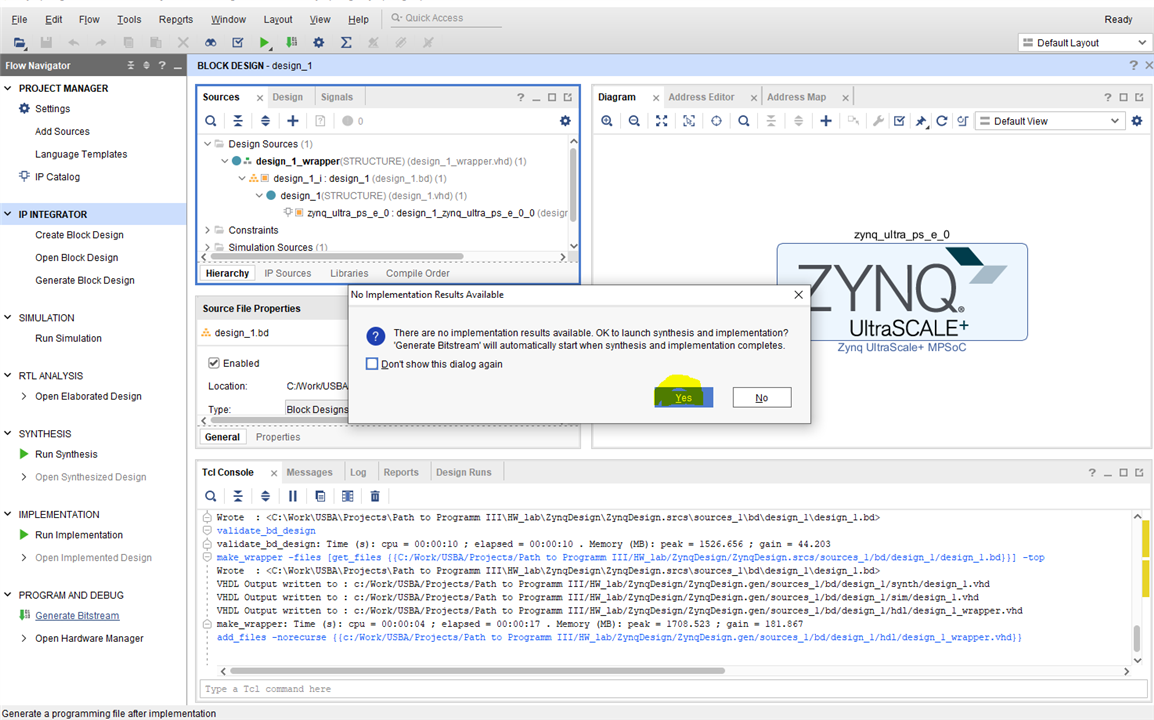
Task: Click Quick Access search field
Action: pyautogui.click(x=445, y=18)
